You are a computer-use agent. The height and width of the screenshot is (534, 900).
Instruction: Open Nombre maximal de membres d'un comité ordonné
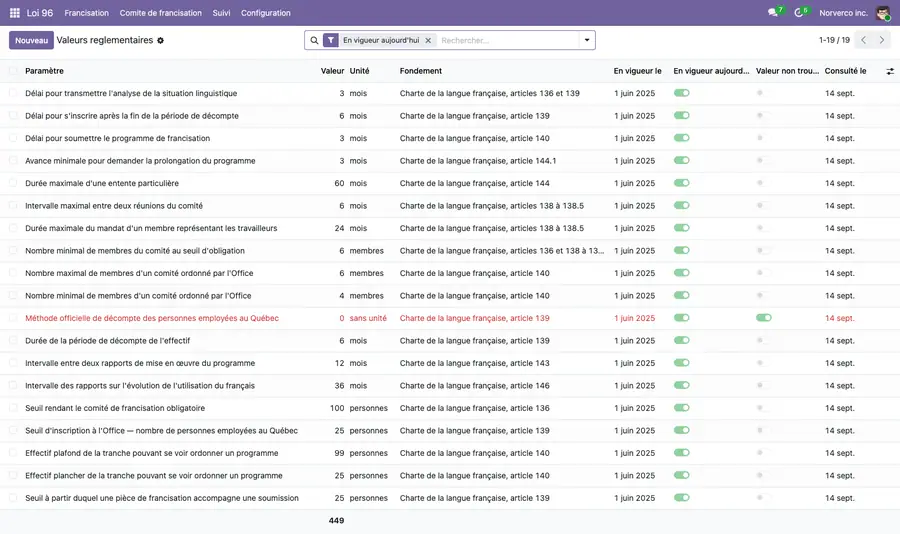(139, 273)
